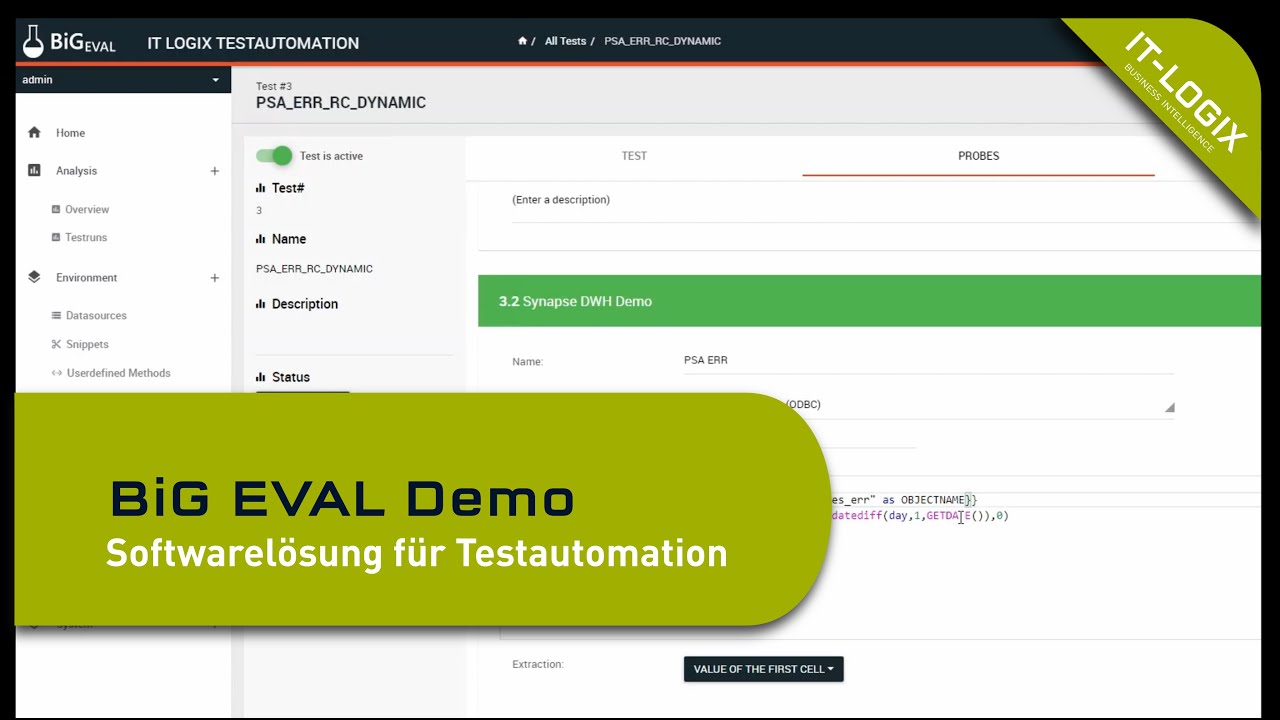Click the Snippets scissors icon
The image size is (1280, 720).
[56, 345]
